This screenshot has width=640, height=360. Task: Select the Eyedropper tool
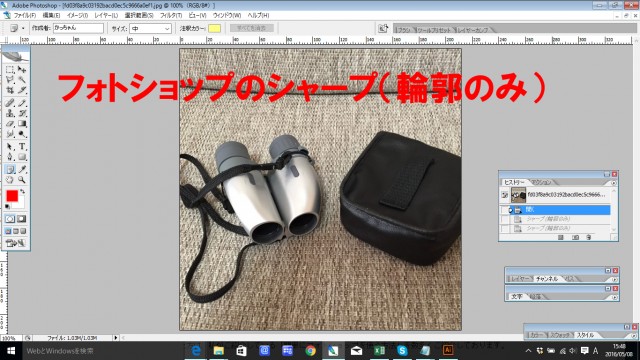coord(22,169)
